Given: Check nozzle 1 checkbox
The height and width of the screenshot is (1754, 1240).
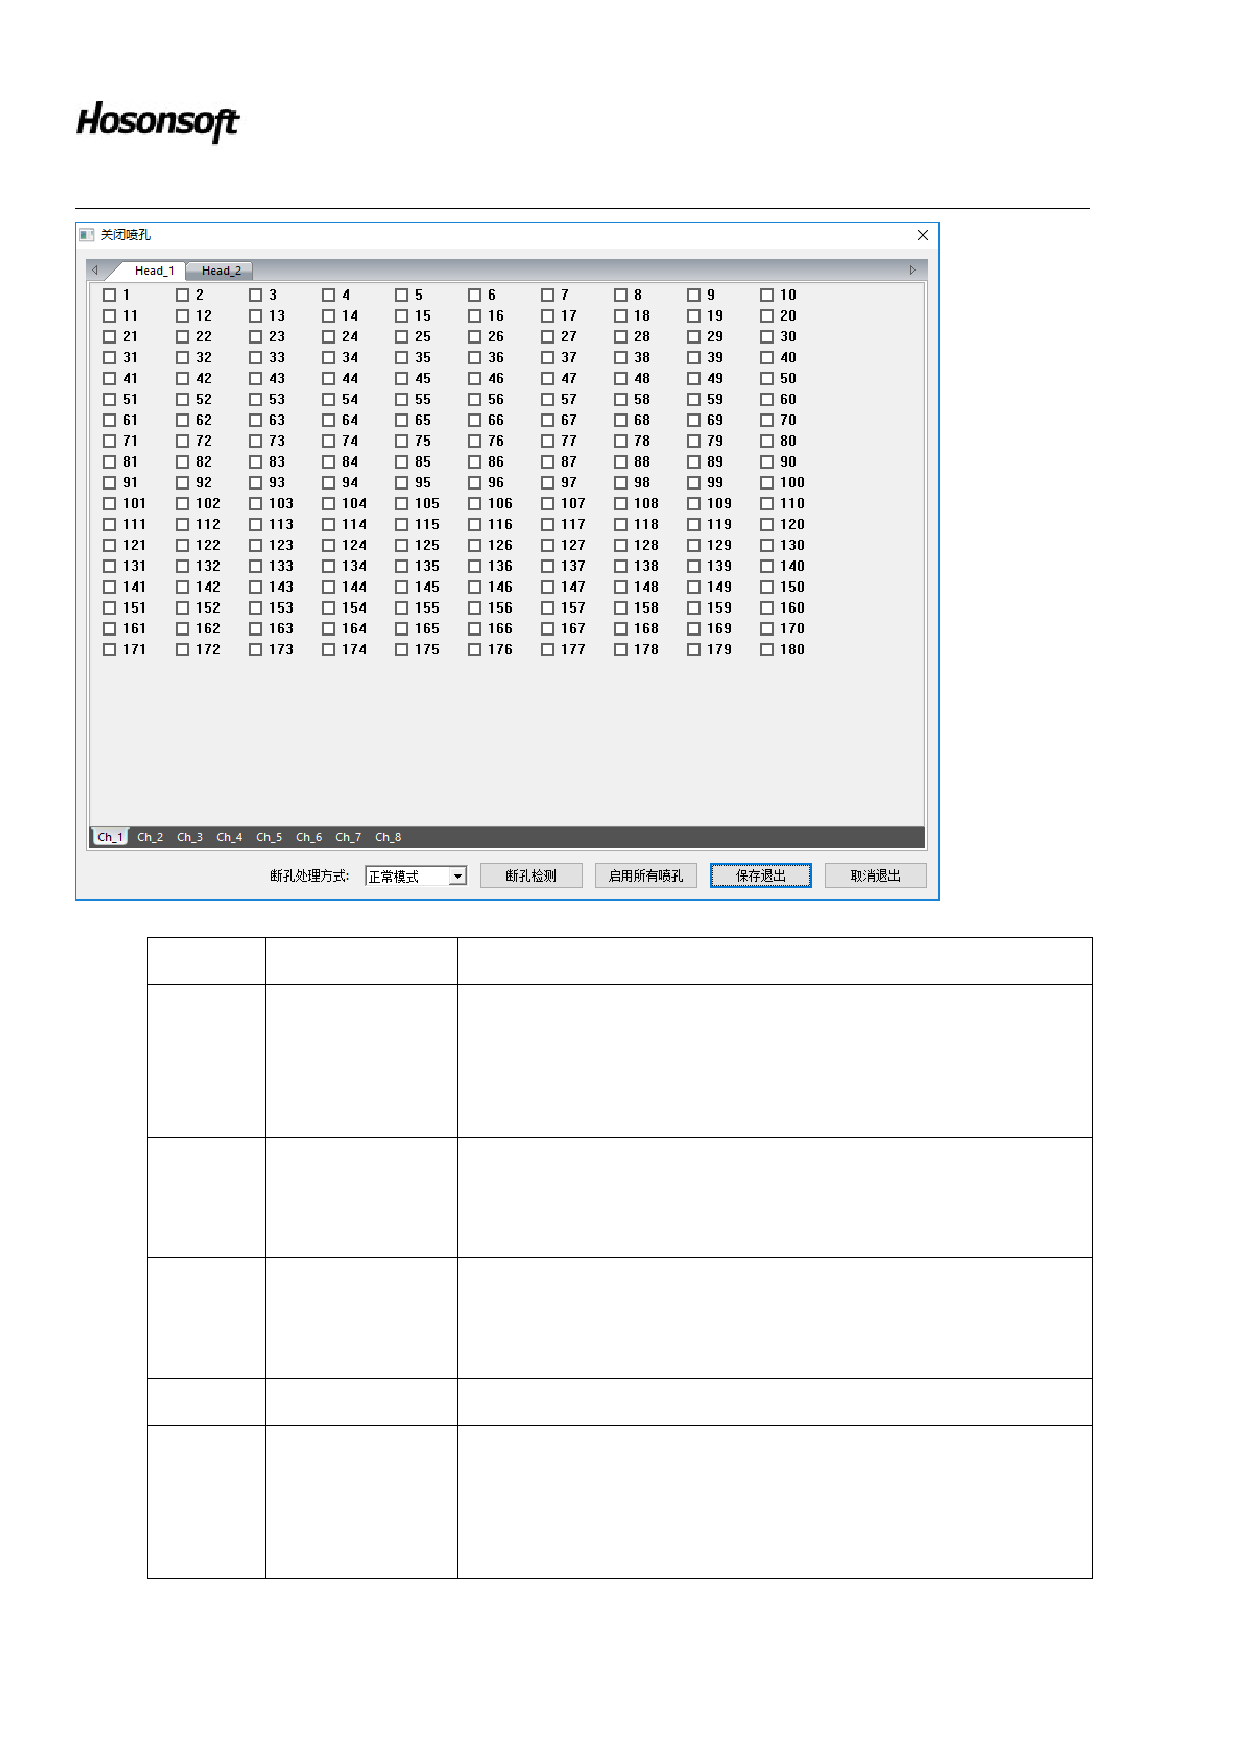Looking at the screenshot, I should click(x=110, y=295).
